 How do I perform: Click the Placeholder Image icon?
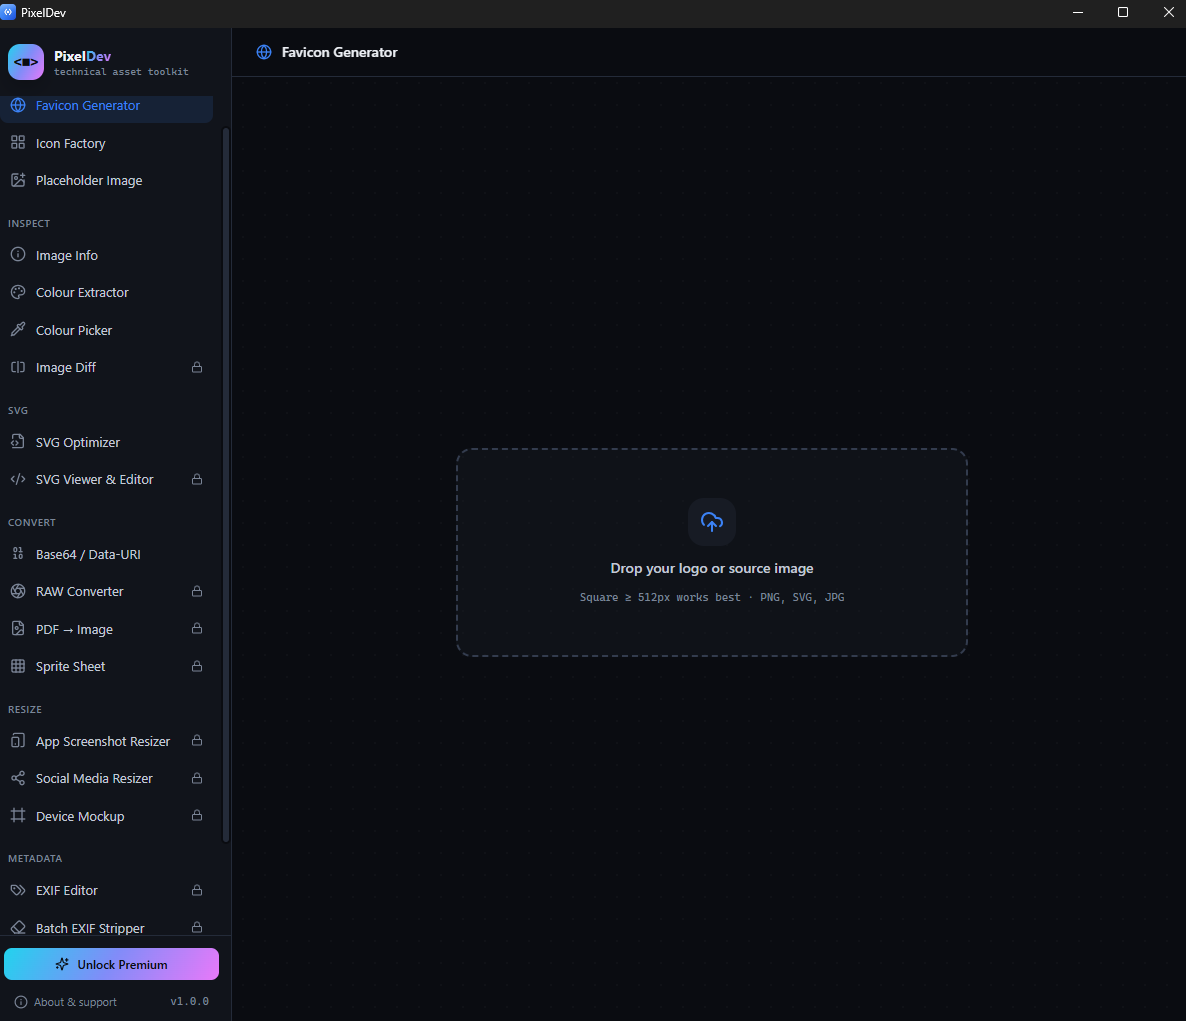click(x=18, y=180)
